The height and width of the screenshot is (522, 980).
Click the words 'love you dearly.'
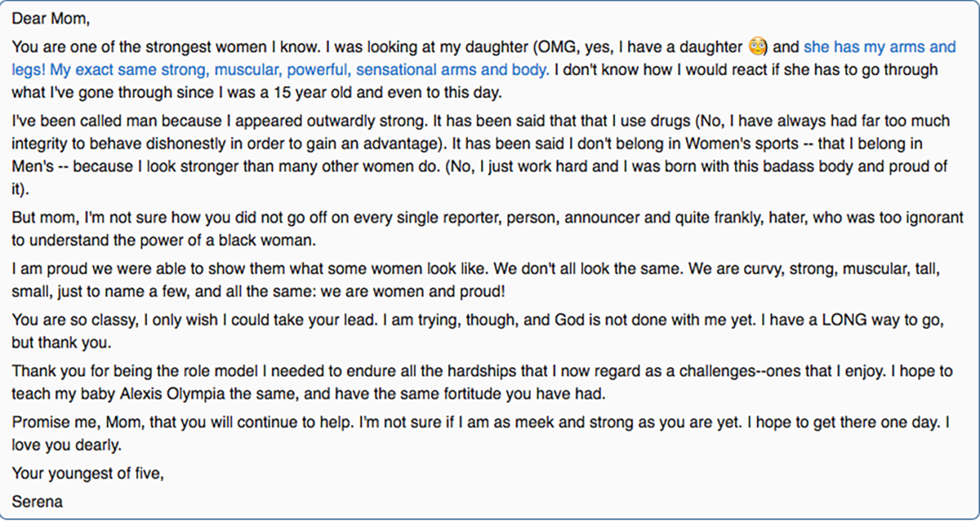[x=66, y=446]
